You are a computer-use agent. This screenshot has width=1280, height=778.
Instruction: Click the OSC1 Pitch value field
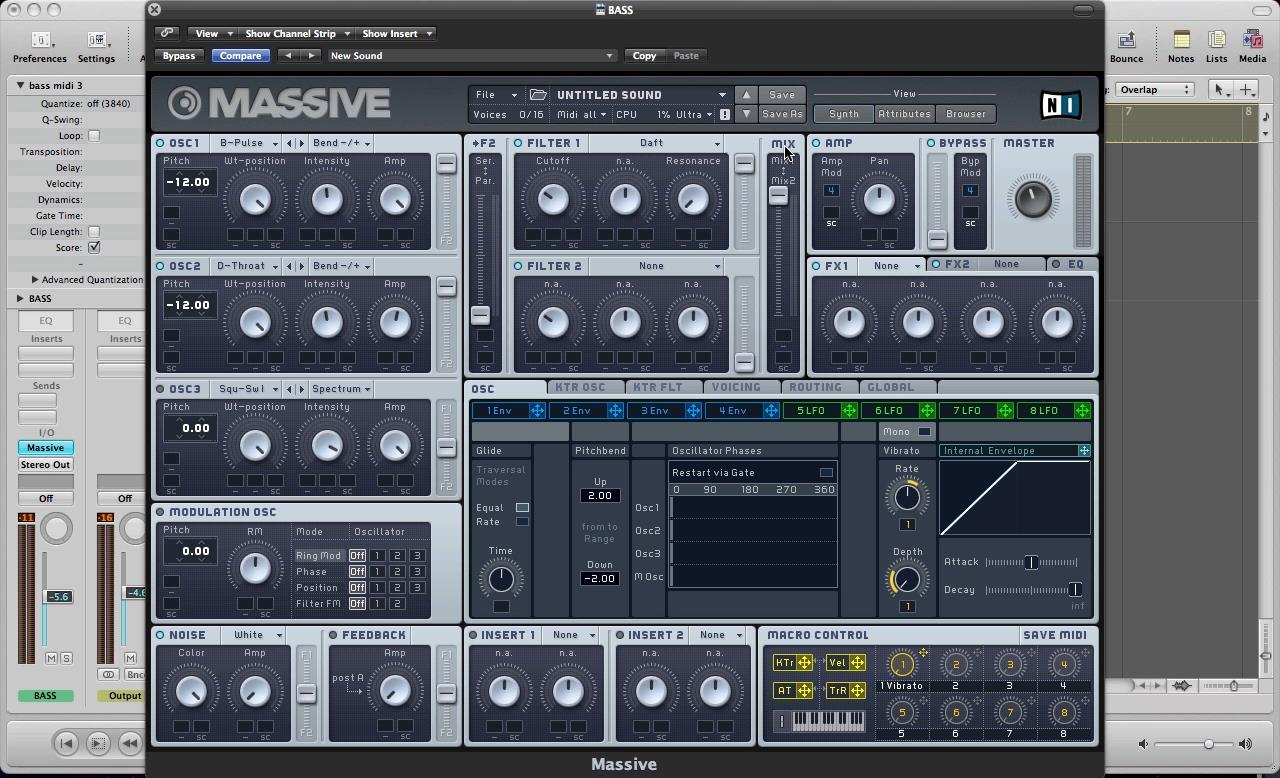pyautogui.click(x=188, y=182)
